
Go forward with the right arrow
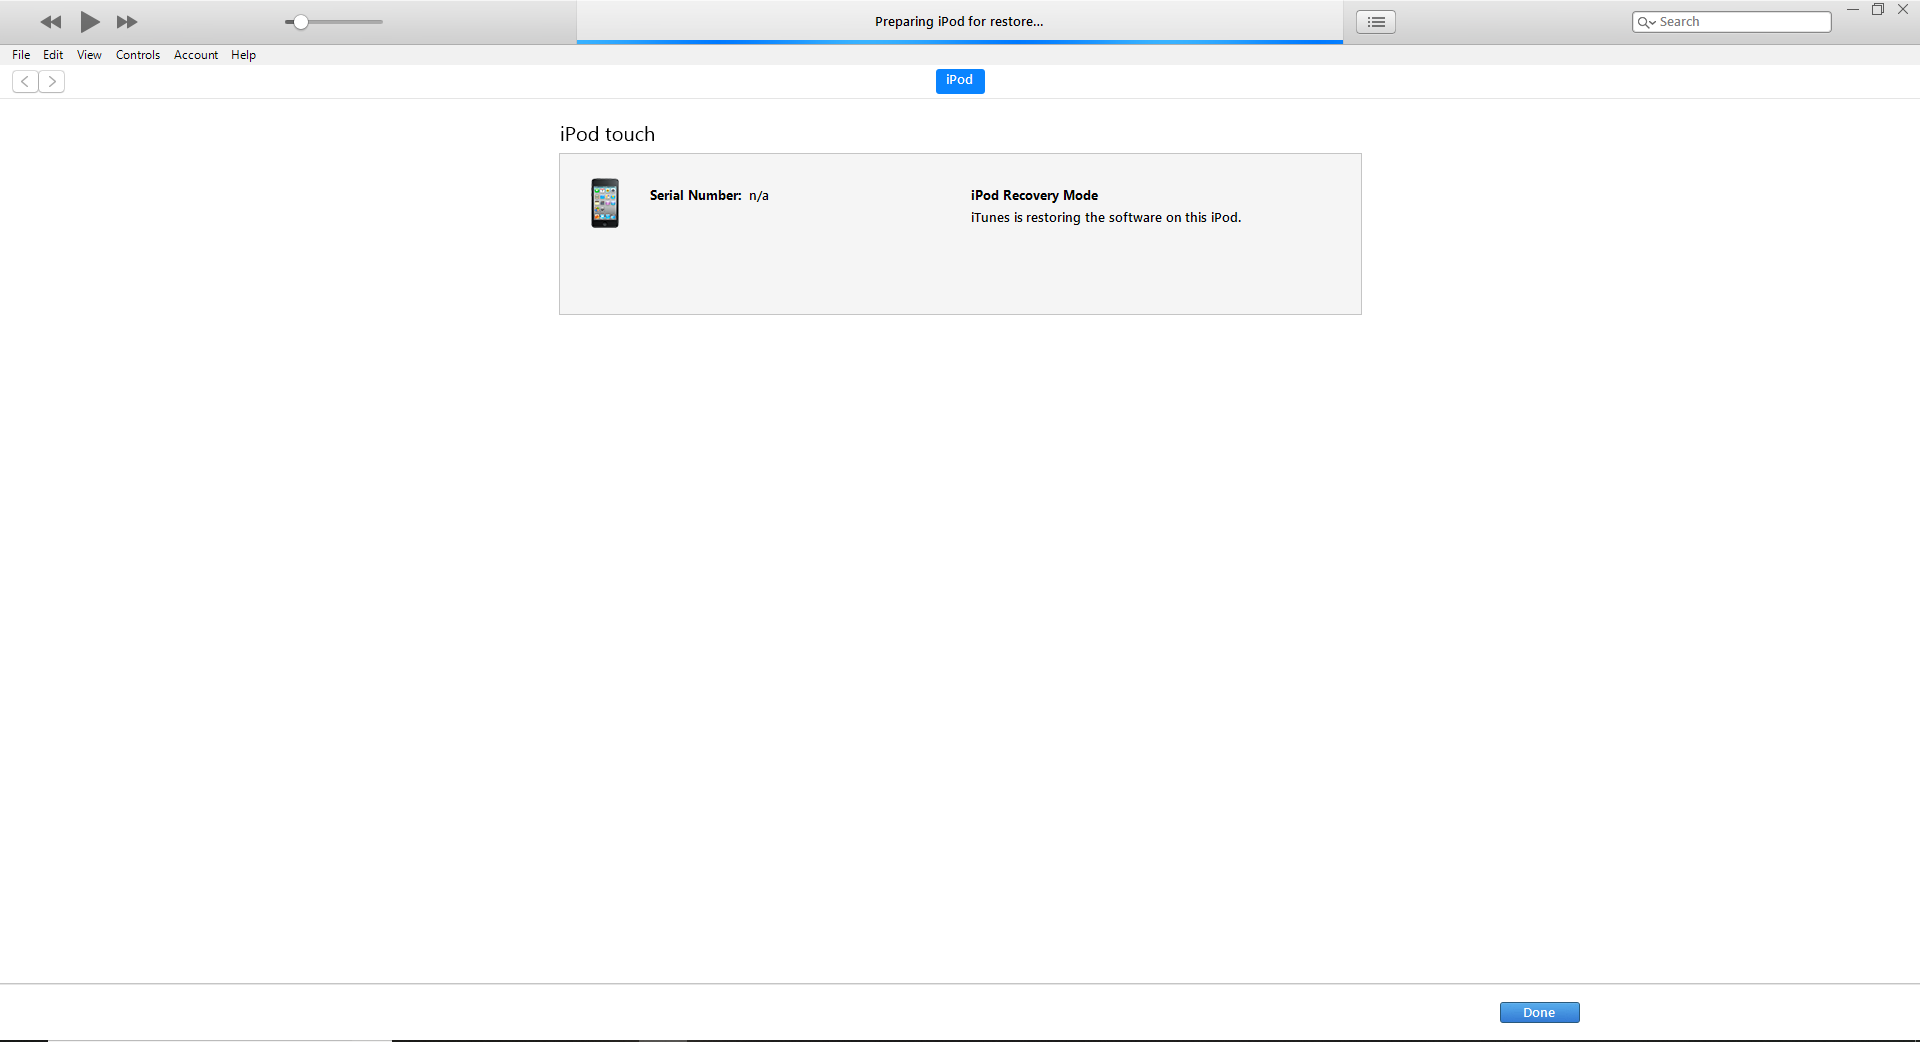click(x=52, y=82)
